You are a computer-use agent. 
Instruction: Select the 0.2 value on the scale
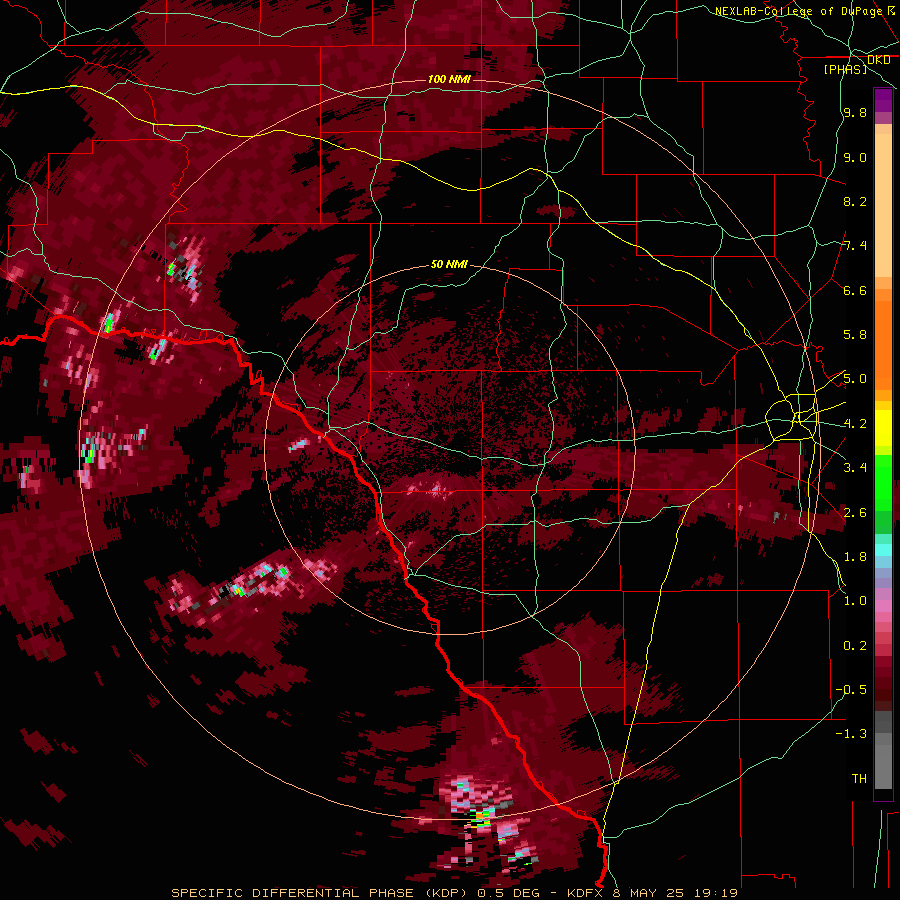[855, 646]
